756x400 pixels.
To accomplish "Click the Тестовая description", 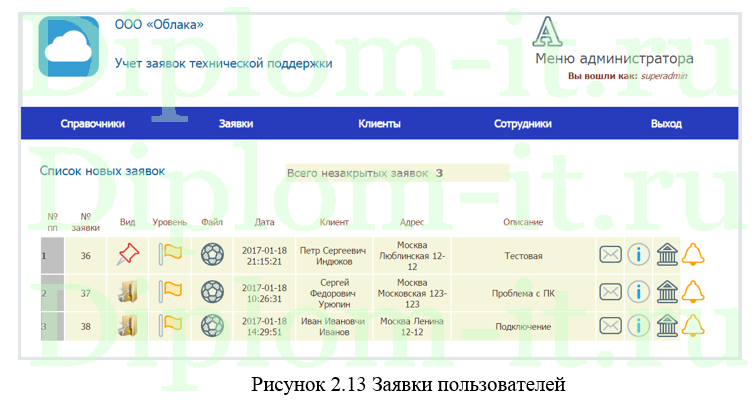I will [523, 256].
